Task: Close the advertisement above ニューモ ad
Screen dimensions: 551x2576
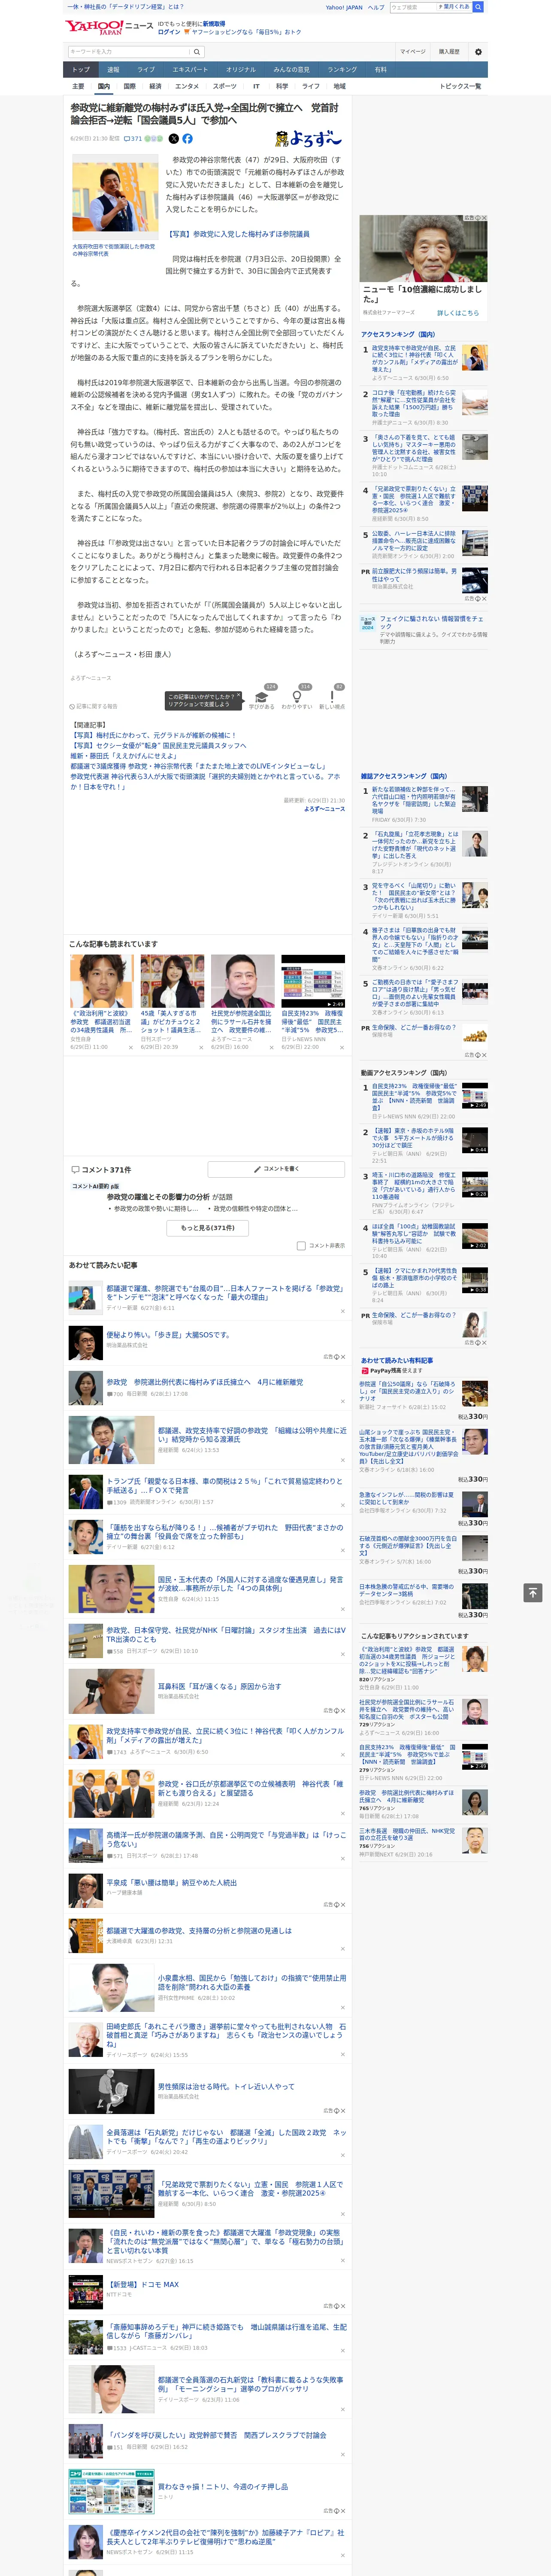Action: coord(484,218)
